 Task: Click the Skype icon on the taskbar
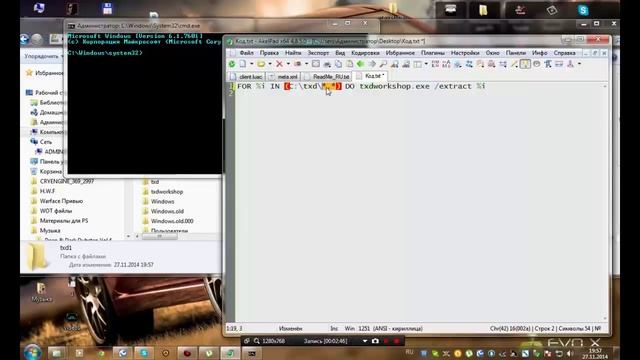tap(144, 353)
